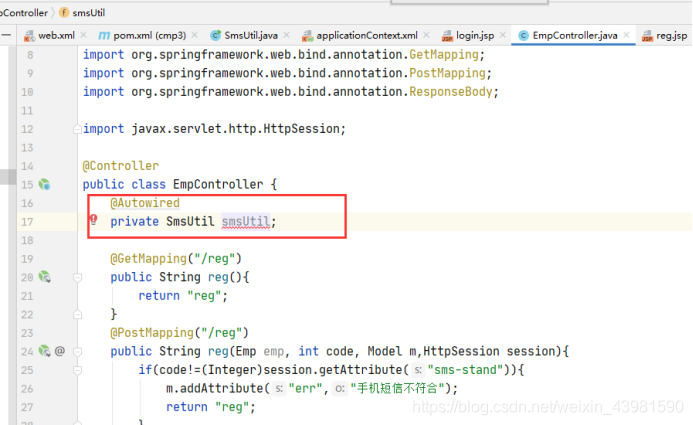The height and width of the screenshot is (425, 693).
Task: Click the @PostMapping("/reg") annotation
Action: coord(179,333)
